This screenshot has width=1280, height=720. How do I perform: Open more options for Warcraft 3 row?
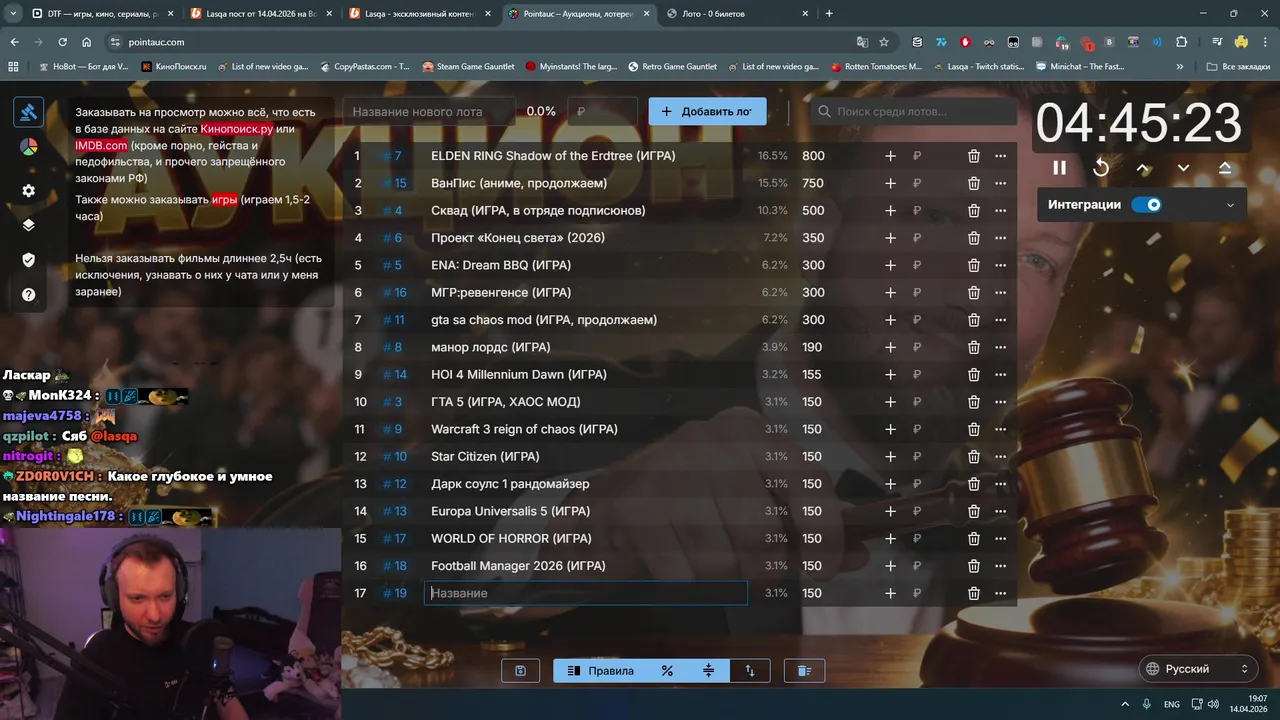coord(1000,429)
